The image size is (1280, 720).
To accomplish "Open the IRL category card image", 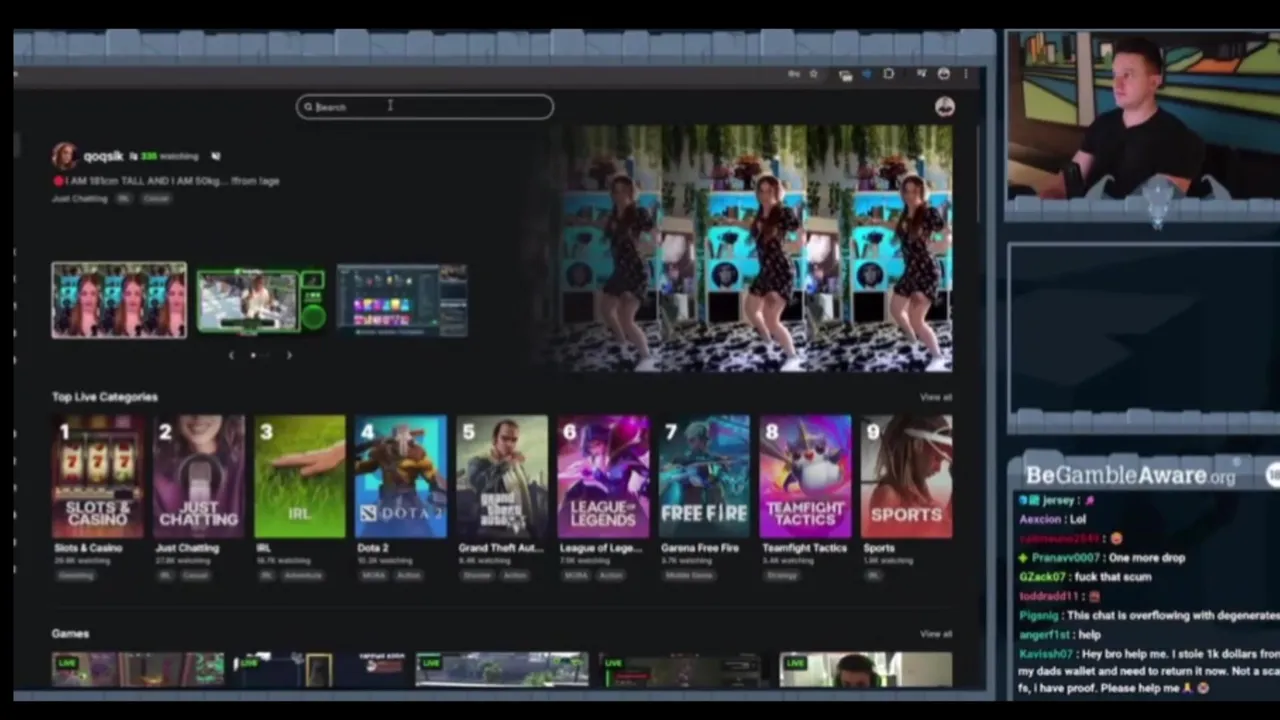I will tap(300, 477).
